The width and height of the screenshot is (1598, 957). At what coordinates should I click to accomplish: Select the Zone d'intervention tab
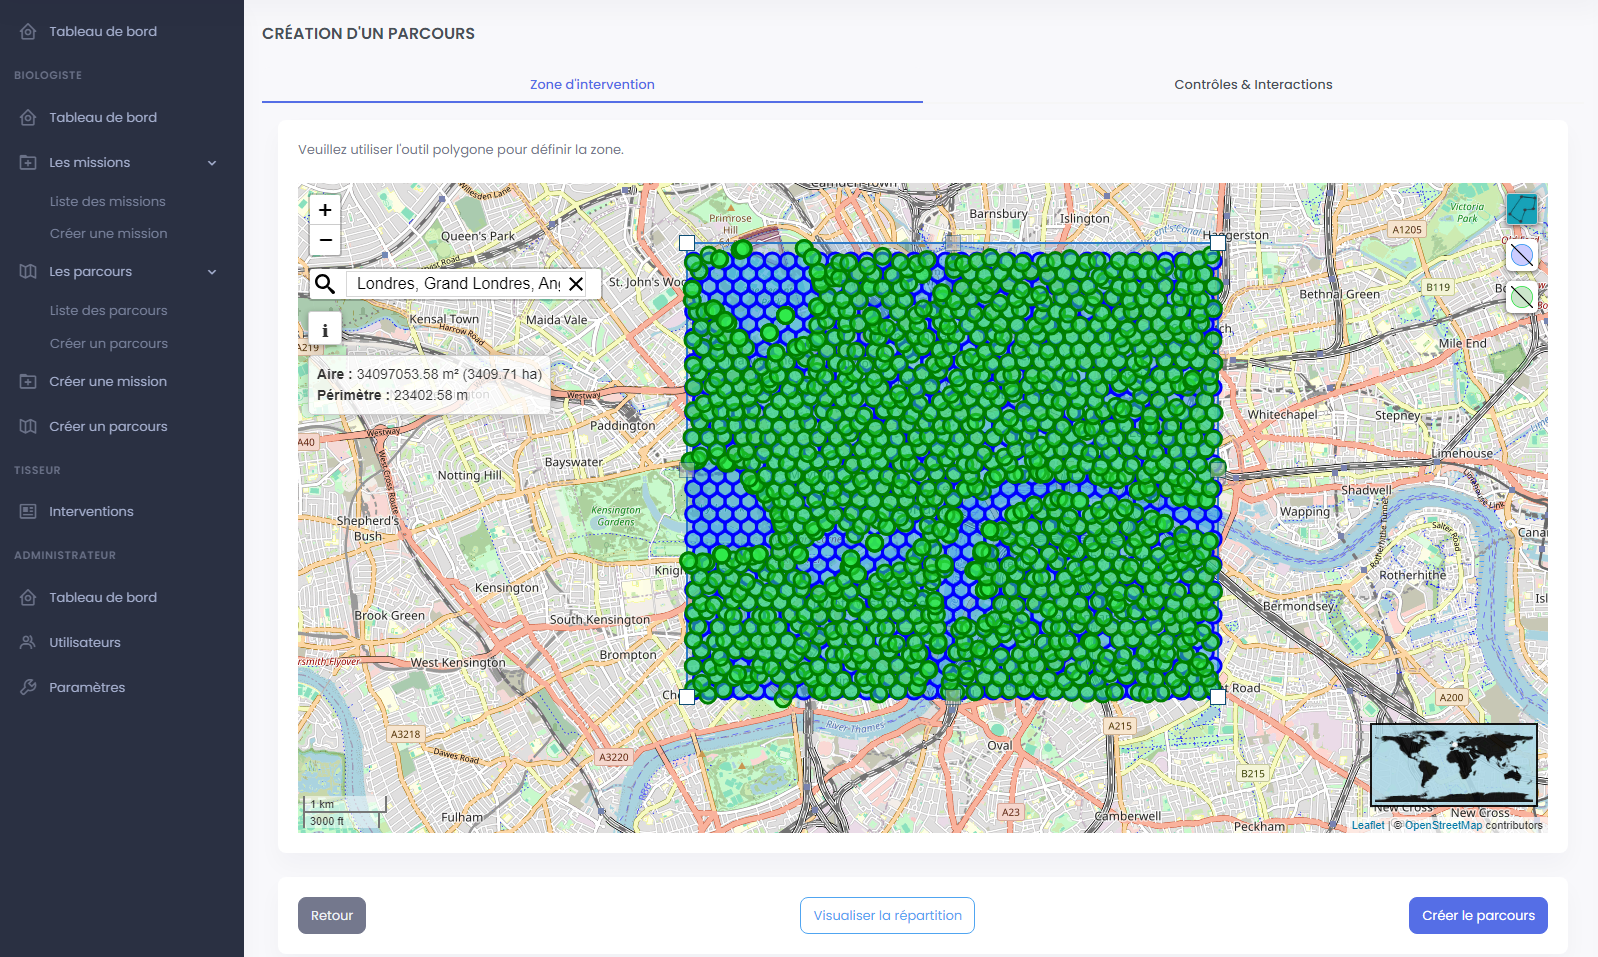tap(592, 85)
